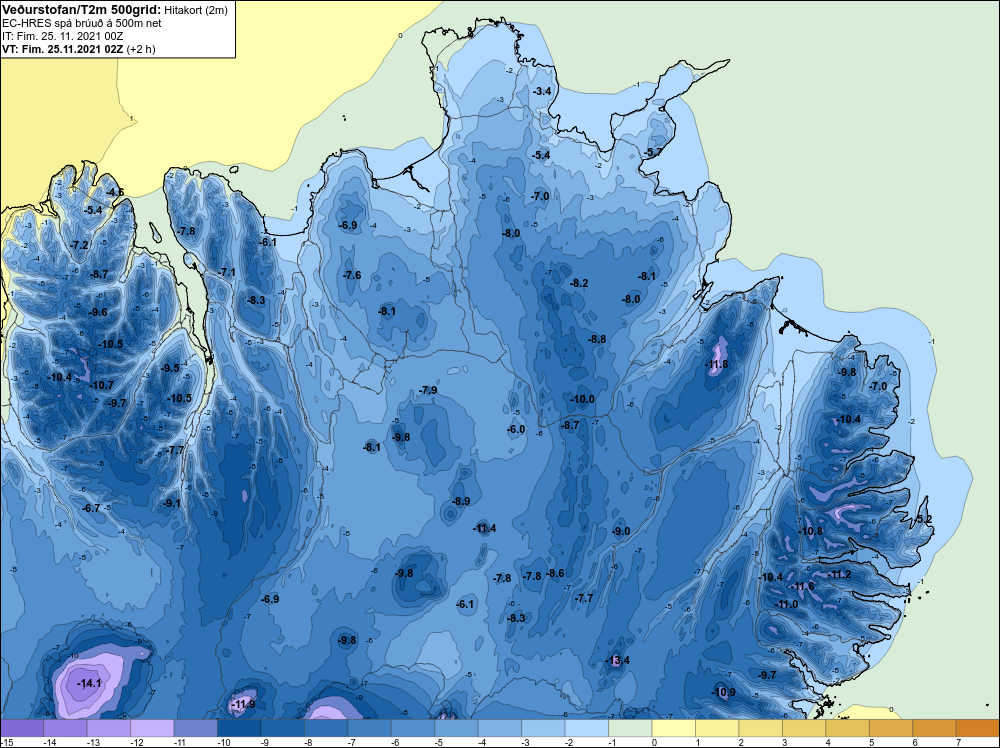Pick the legend swatch between -10 and -9

(x=239, y=728)
